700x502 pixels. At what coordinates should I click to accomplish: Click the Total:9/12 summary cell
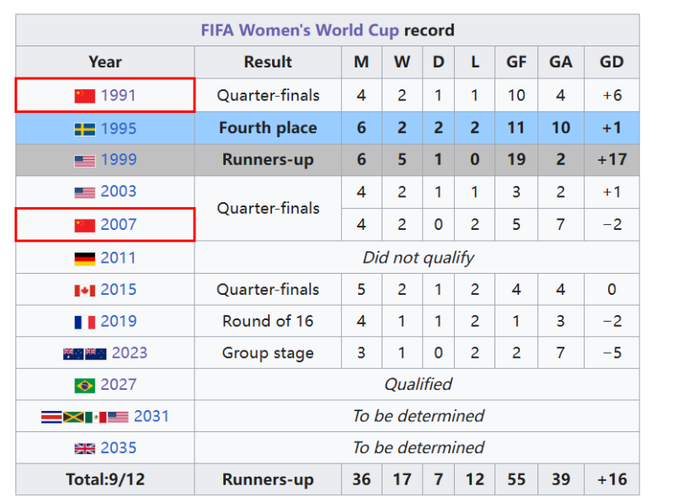pyautogui.click(x=105, y=480)
